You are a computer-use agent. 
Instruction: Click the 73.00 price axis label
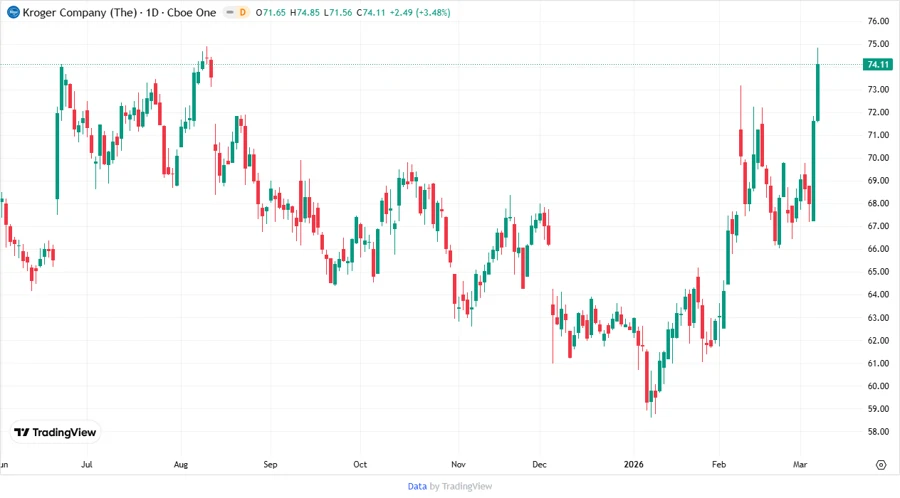pyautogui.click(x=878, y=90)
